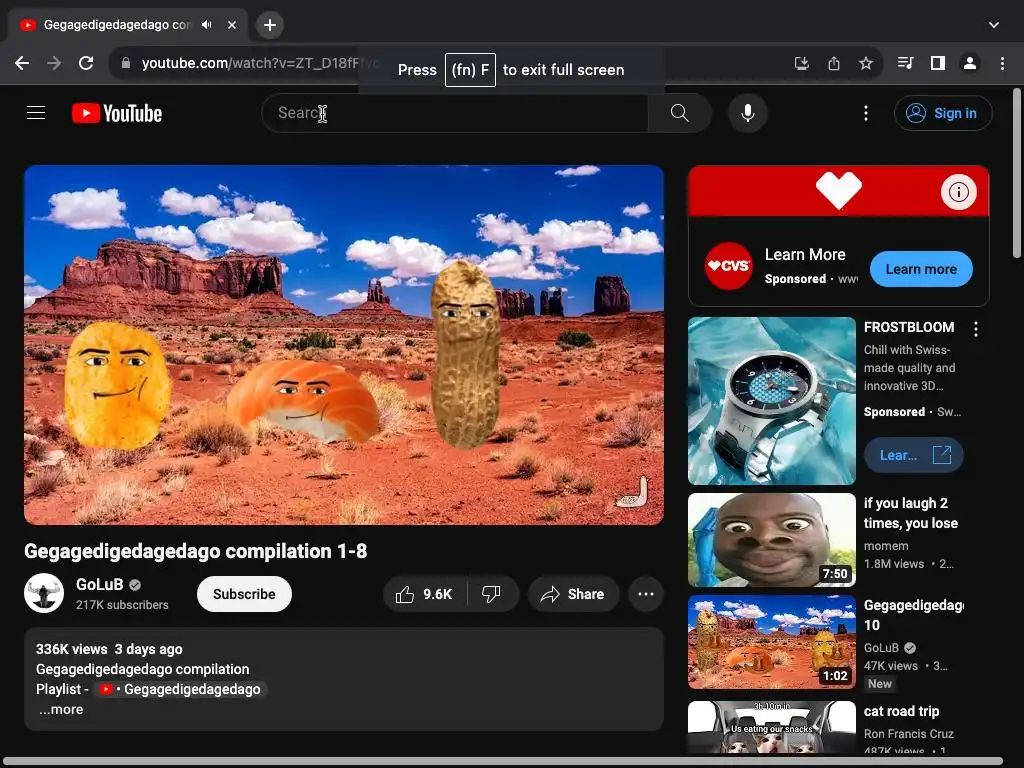Click the Gegagedigedagedago 10 title
This screenshot has width=1024, height=768.
914,615
